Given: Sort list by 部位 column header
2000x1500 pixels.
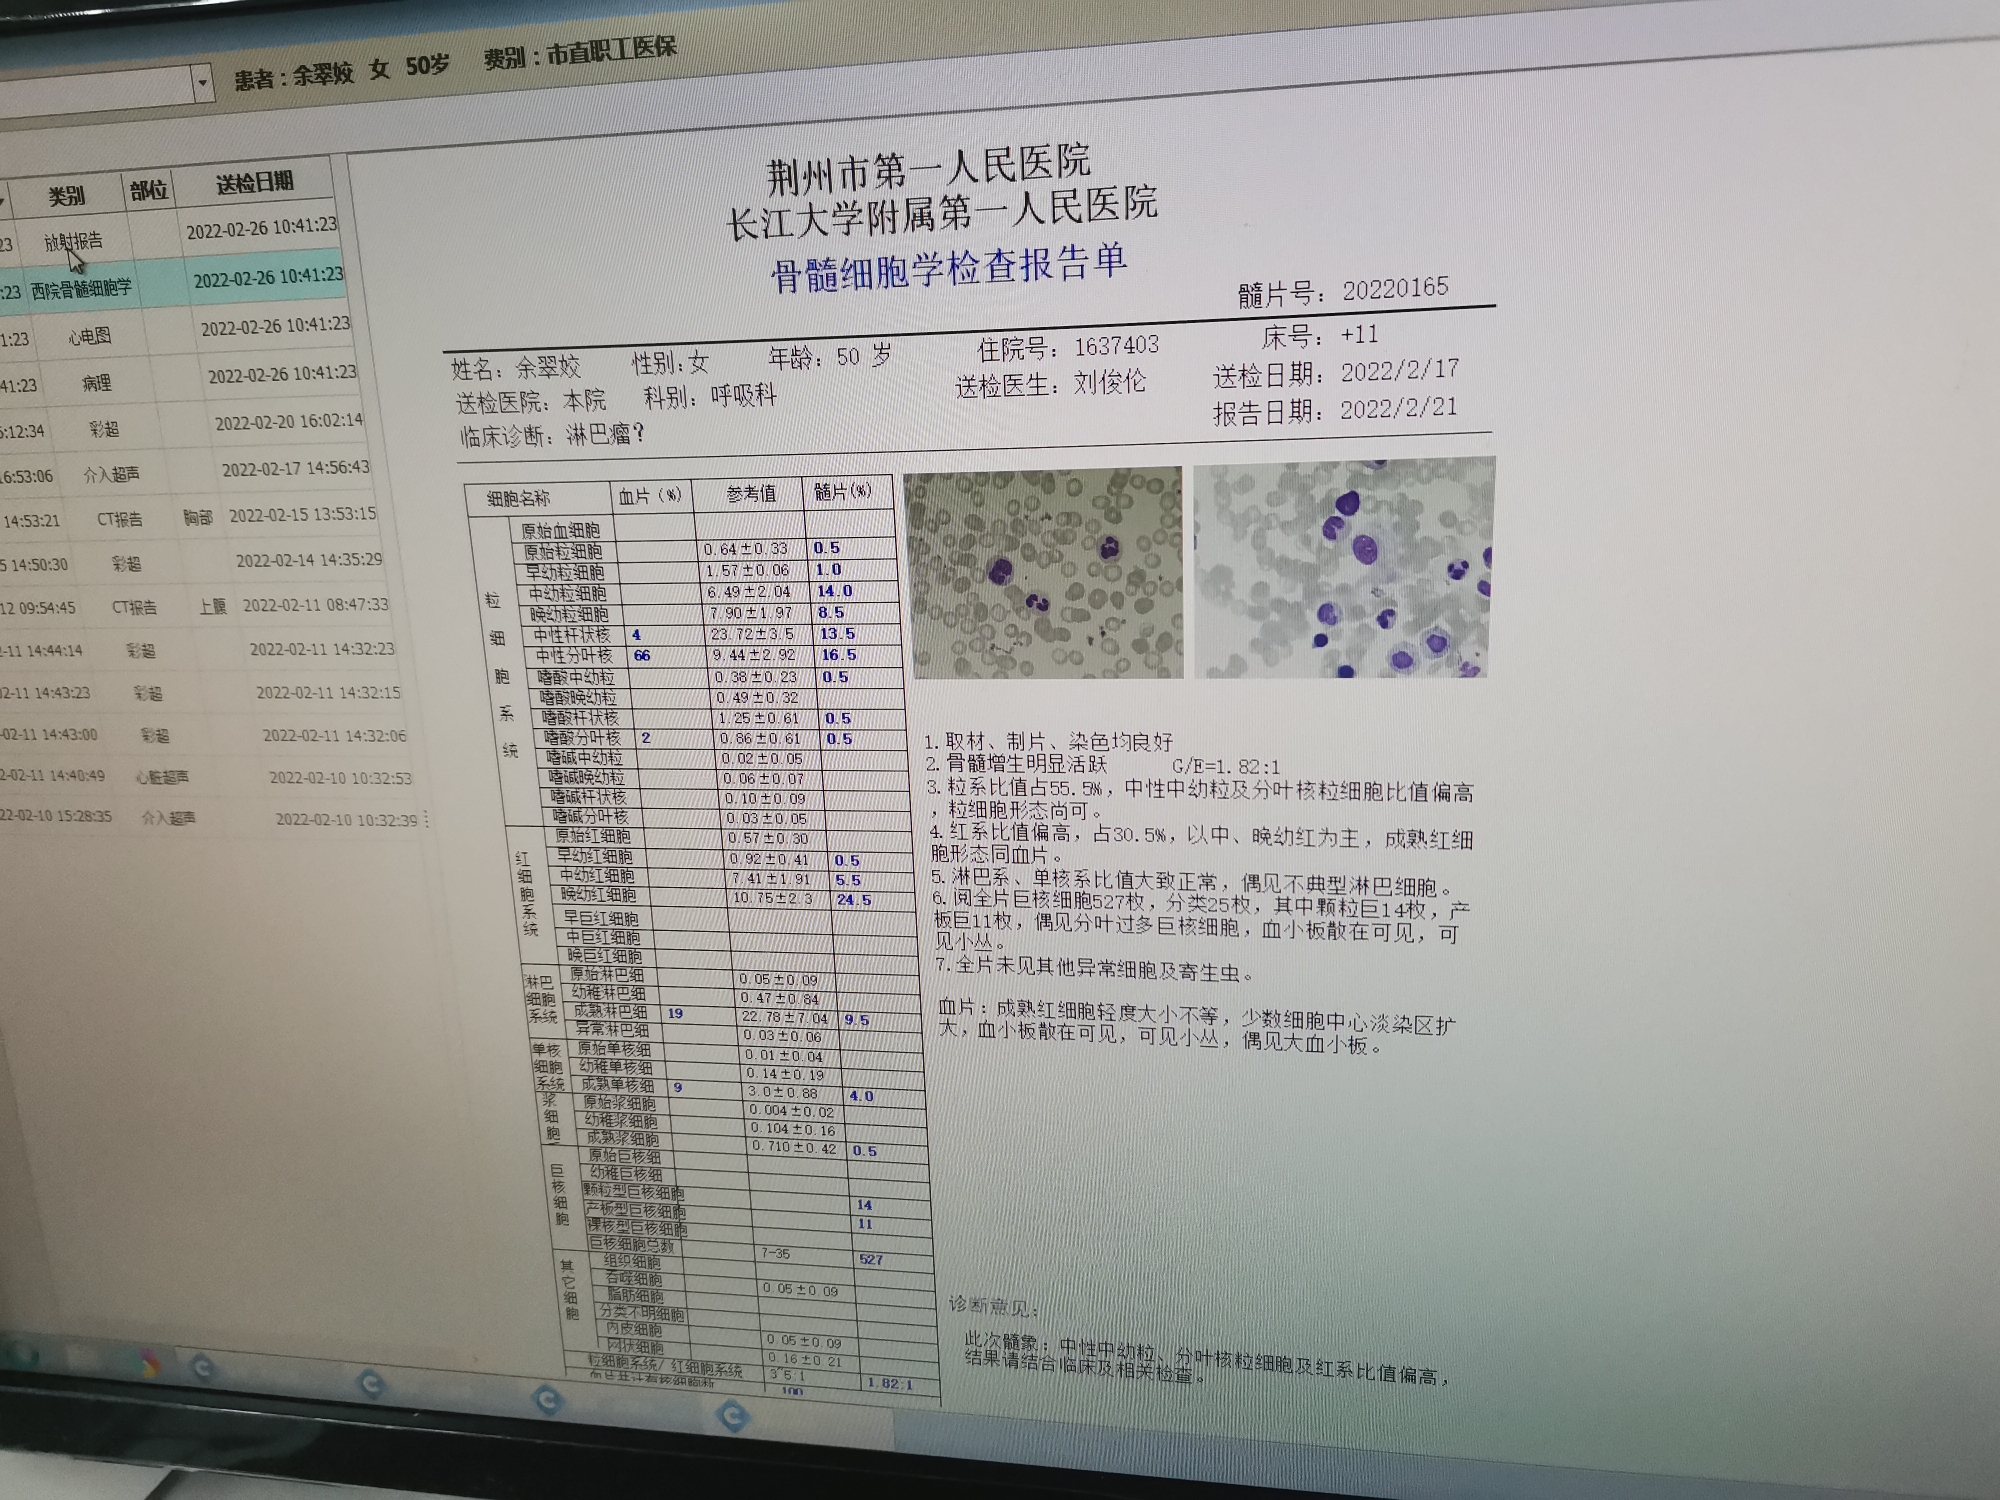Looking at the screenshot, I should pos(149,190).
